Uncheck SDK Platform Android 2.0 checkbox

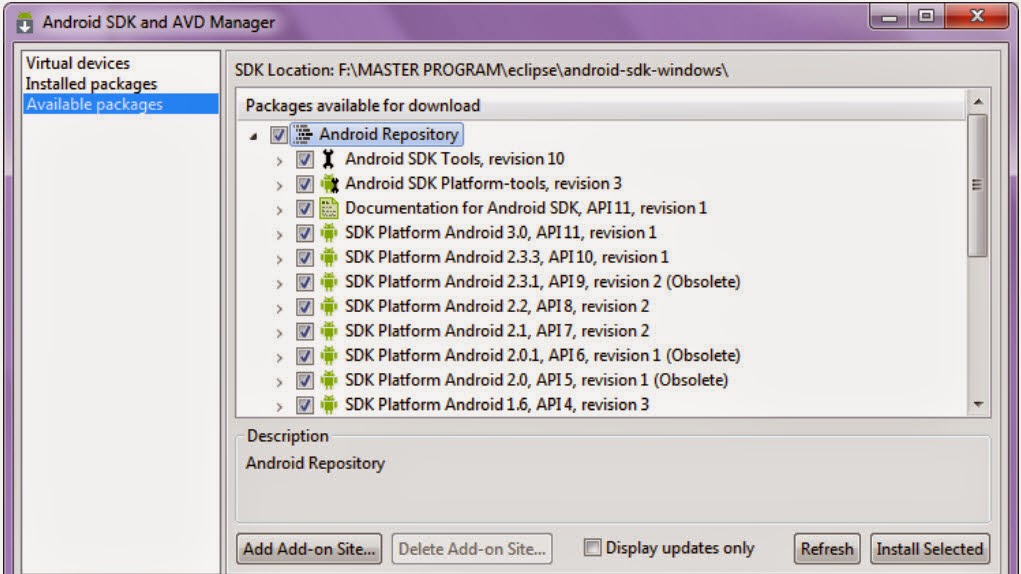pyautogui.click(x=304, y=381)
